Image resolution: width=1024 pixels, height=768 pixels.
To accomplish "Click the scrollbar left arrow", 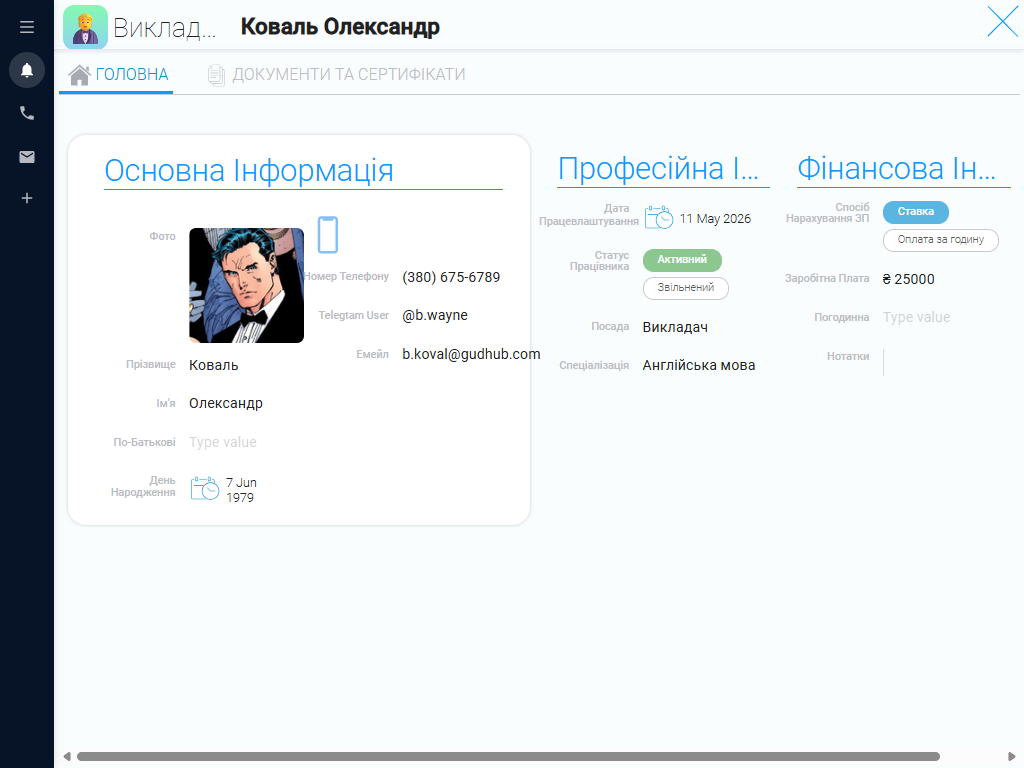I will tap(67, 756).
